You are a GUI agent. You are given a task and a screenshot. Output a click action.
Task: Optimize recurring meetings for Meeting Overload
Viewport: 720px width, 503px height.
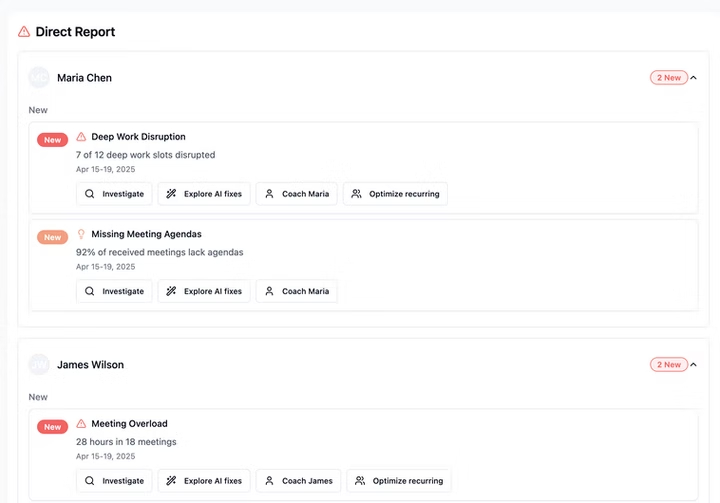coord(399,481)
